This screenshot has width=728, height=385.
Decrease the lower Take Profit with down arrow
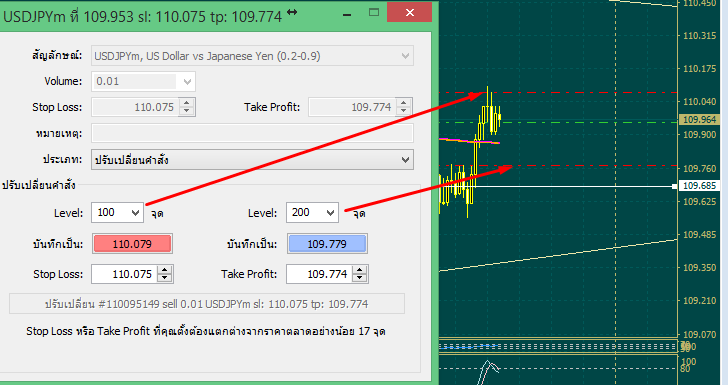[360, 278]
